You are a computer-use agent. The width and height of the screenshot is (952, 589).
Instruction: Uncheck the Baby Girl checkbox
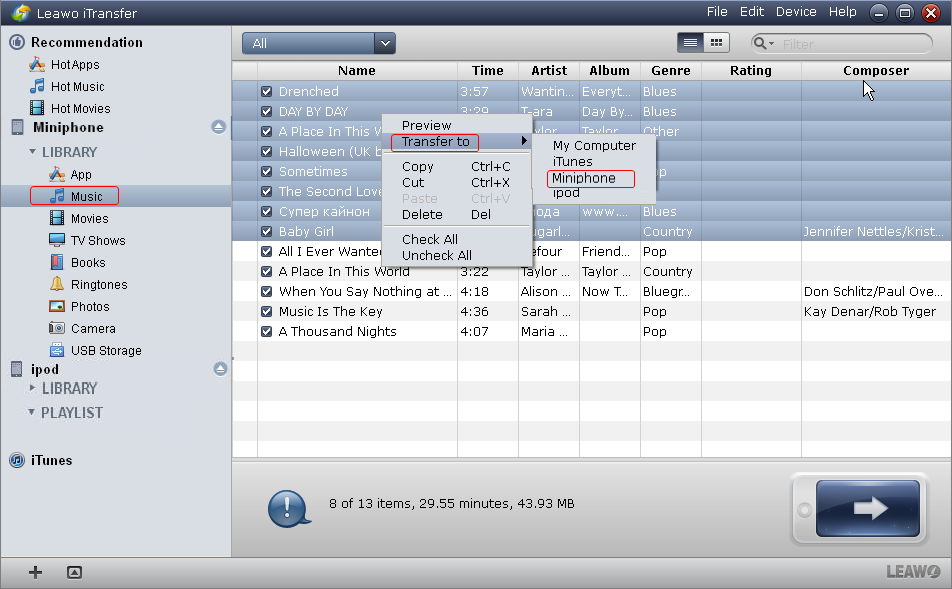click(266, 232)
